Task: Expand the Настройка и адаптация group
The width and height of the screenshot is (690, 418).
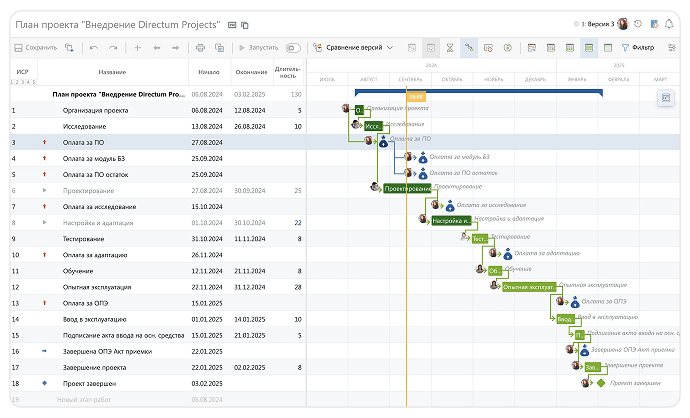Action: point(45,222)
